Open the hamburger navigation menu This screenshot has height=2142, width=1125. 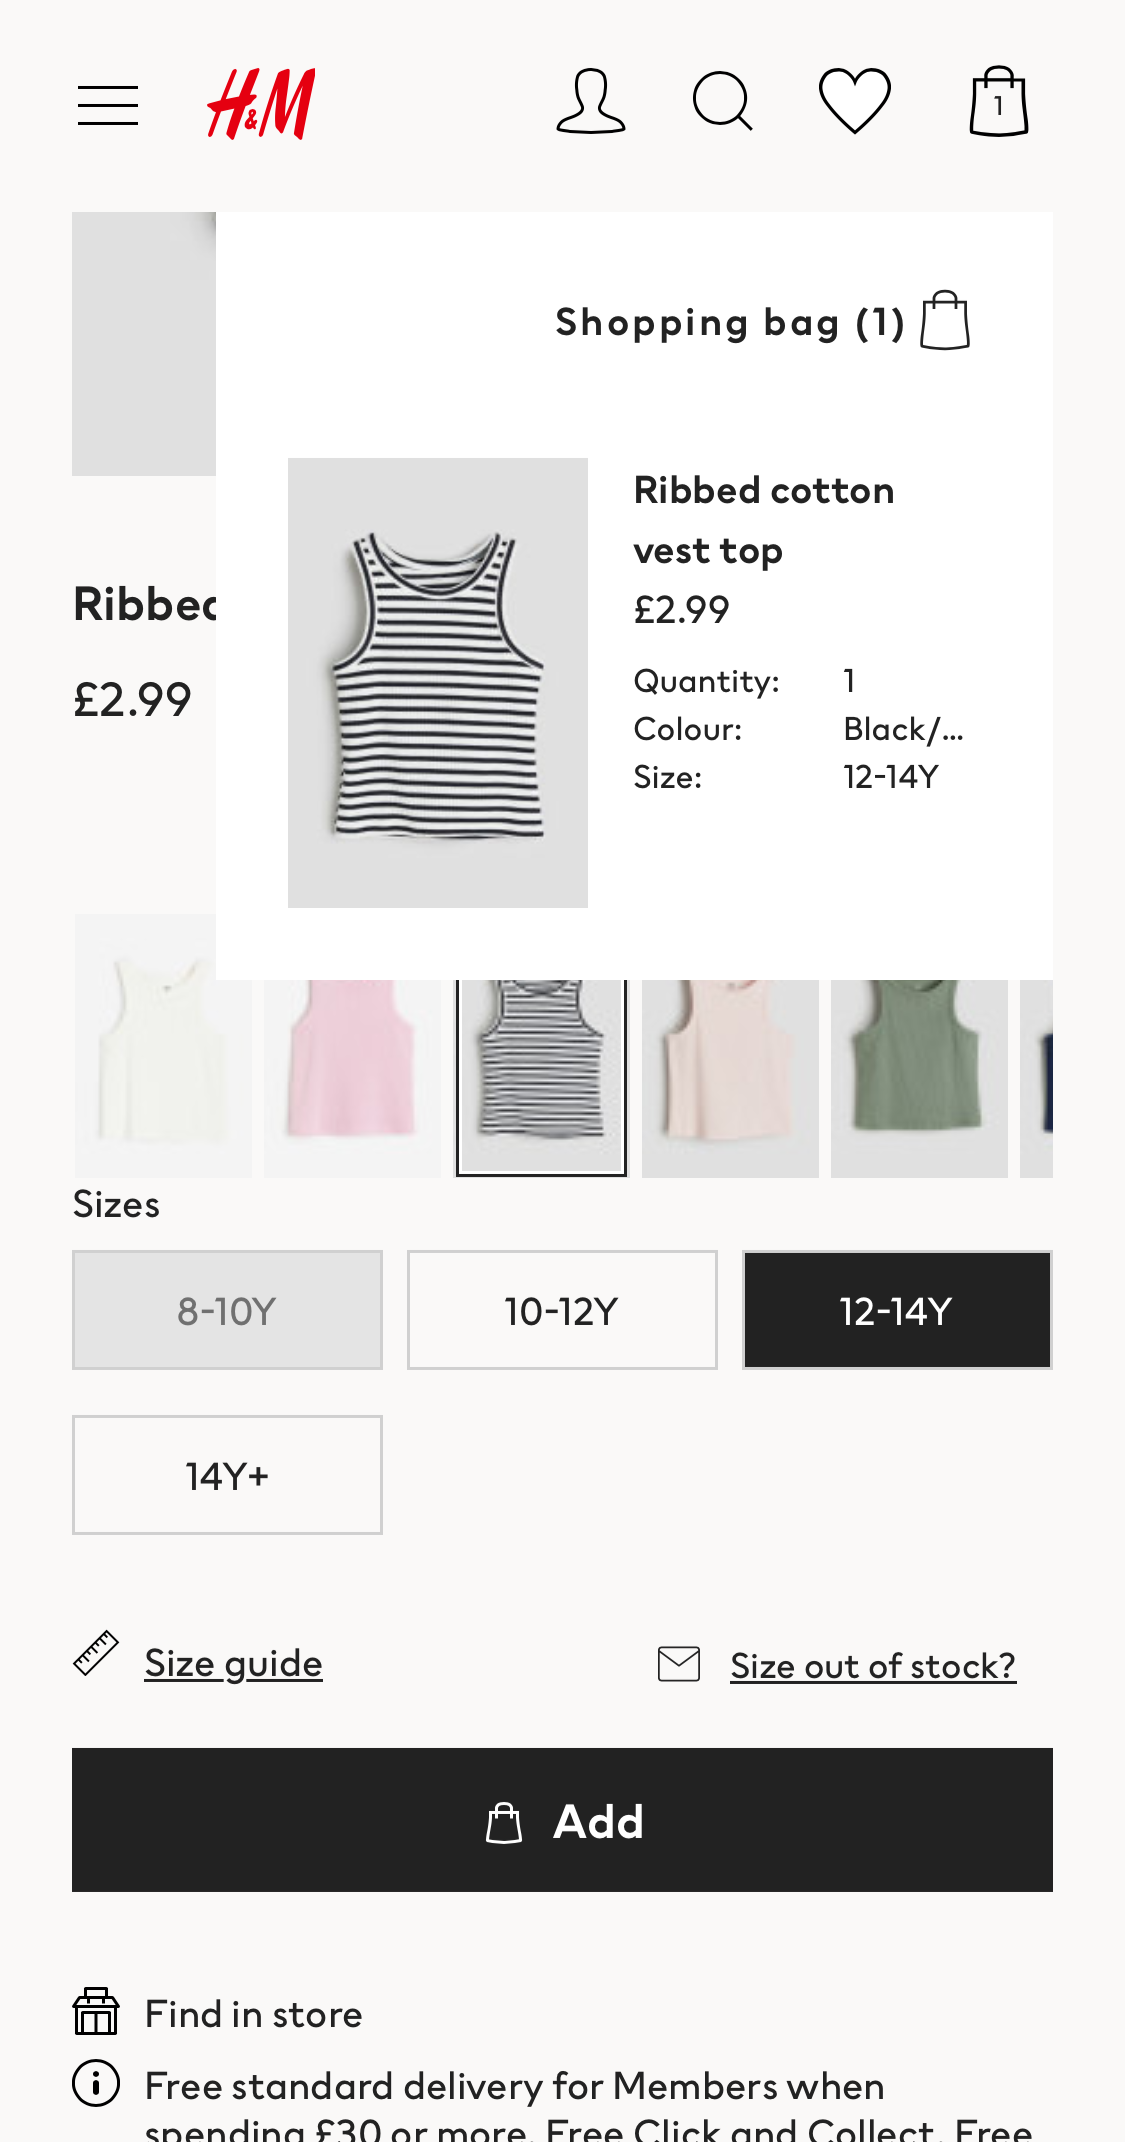tap(108, 105)
